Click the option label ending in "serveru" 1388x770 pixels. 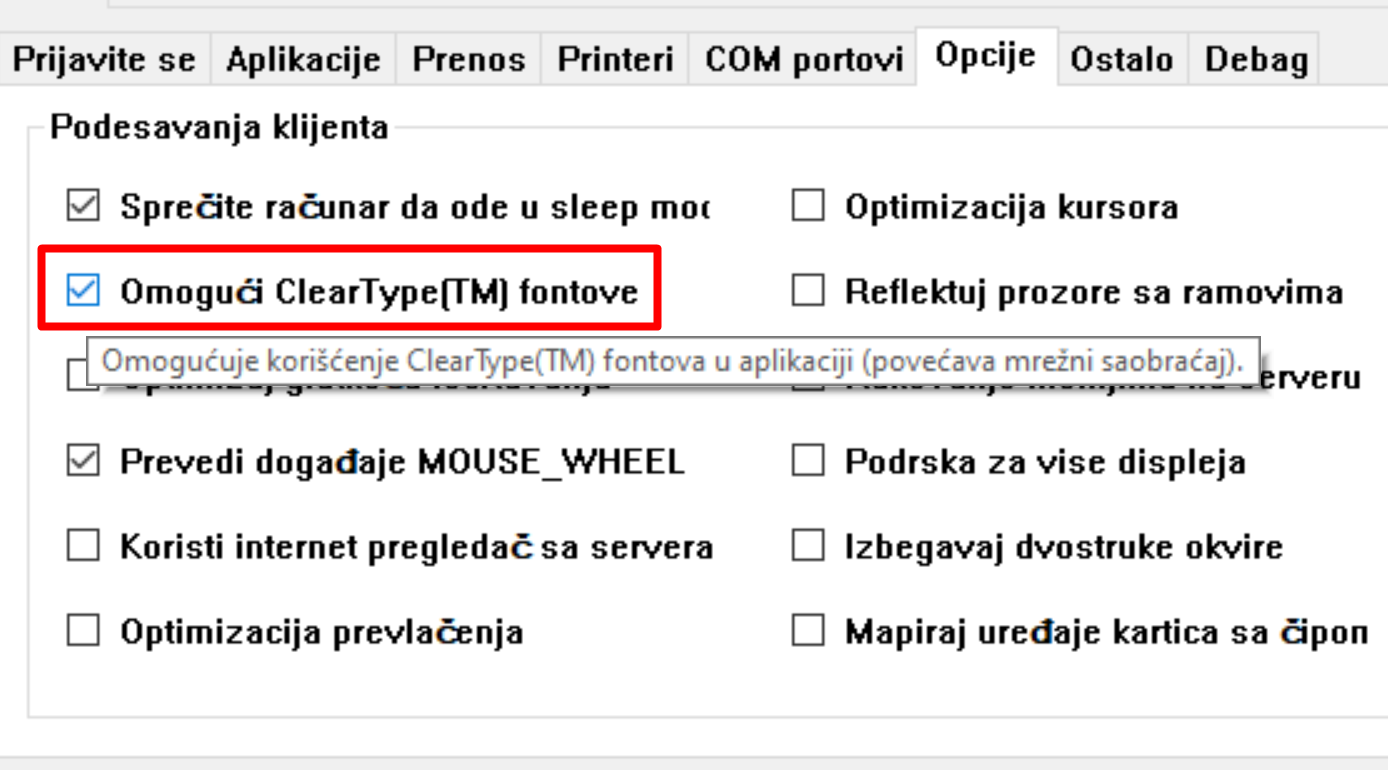pos(1310,380)
